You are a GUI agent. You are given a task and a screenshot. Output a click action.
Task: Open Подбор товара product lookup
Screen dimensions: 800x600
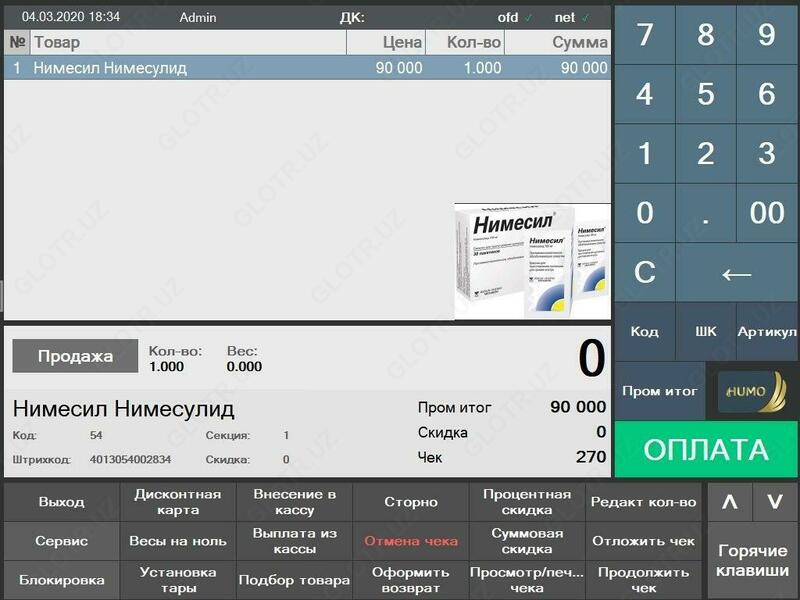tap(294, 580)
